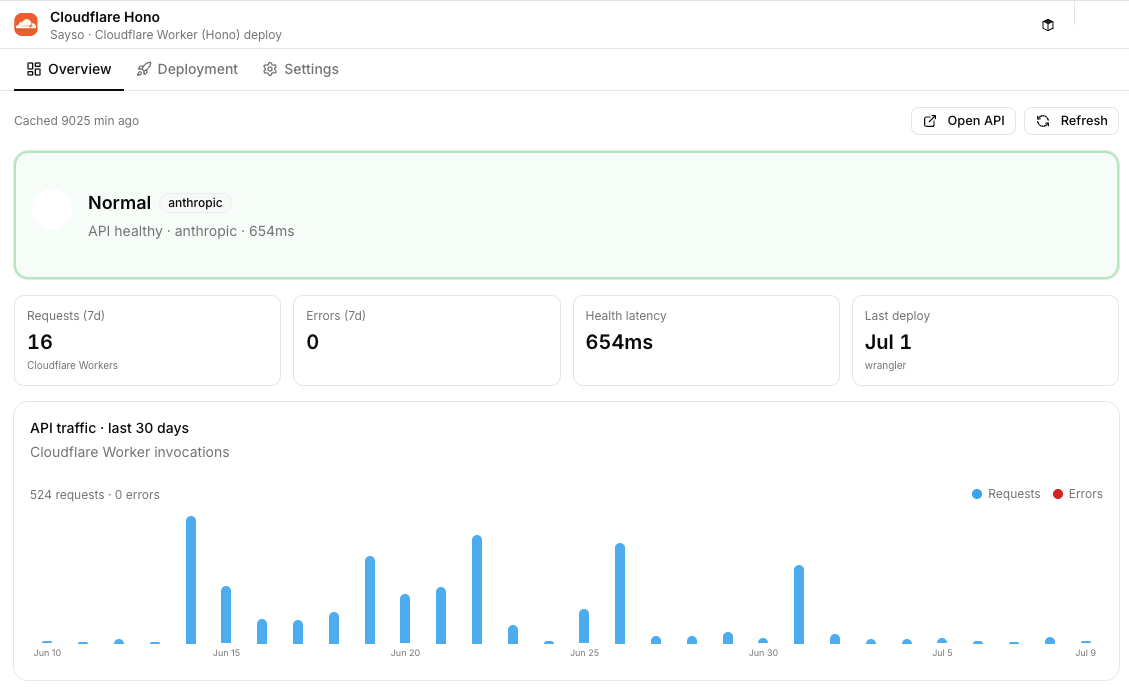Switch to the Overview tab
1129x694 pixels.
pos(69,69)
